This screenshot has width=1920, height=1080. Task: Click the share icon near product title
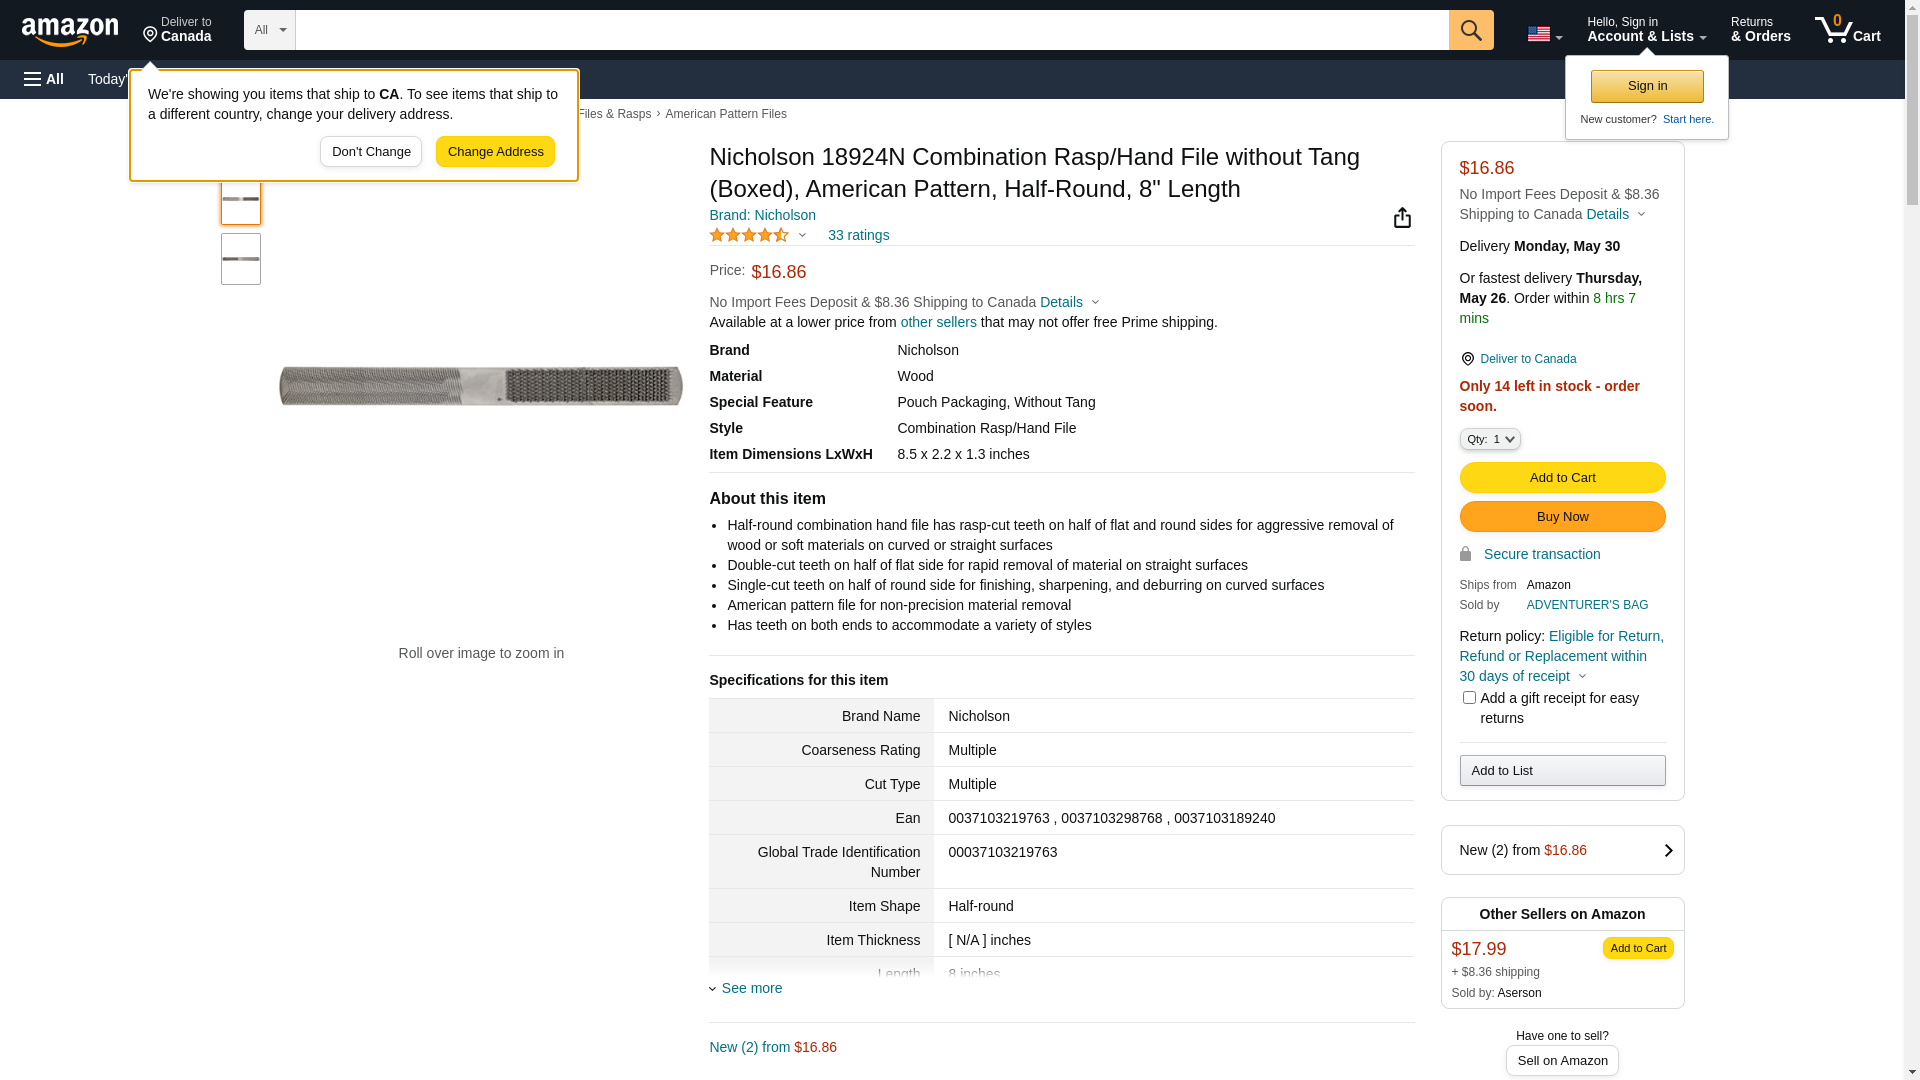coord(1402,218)
